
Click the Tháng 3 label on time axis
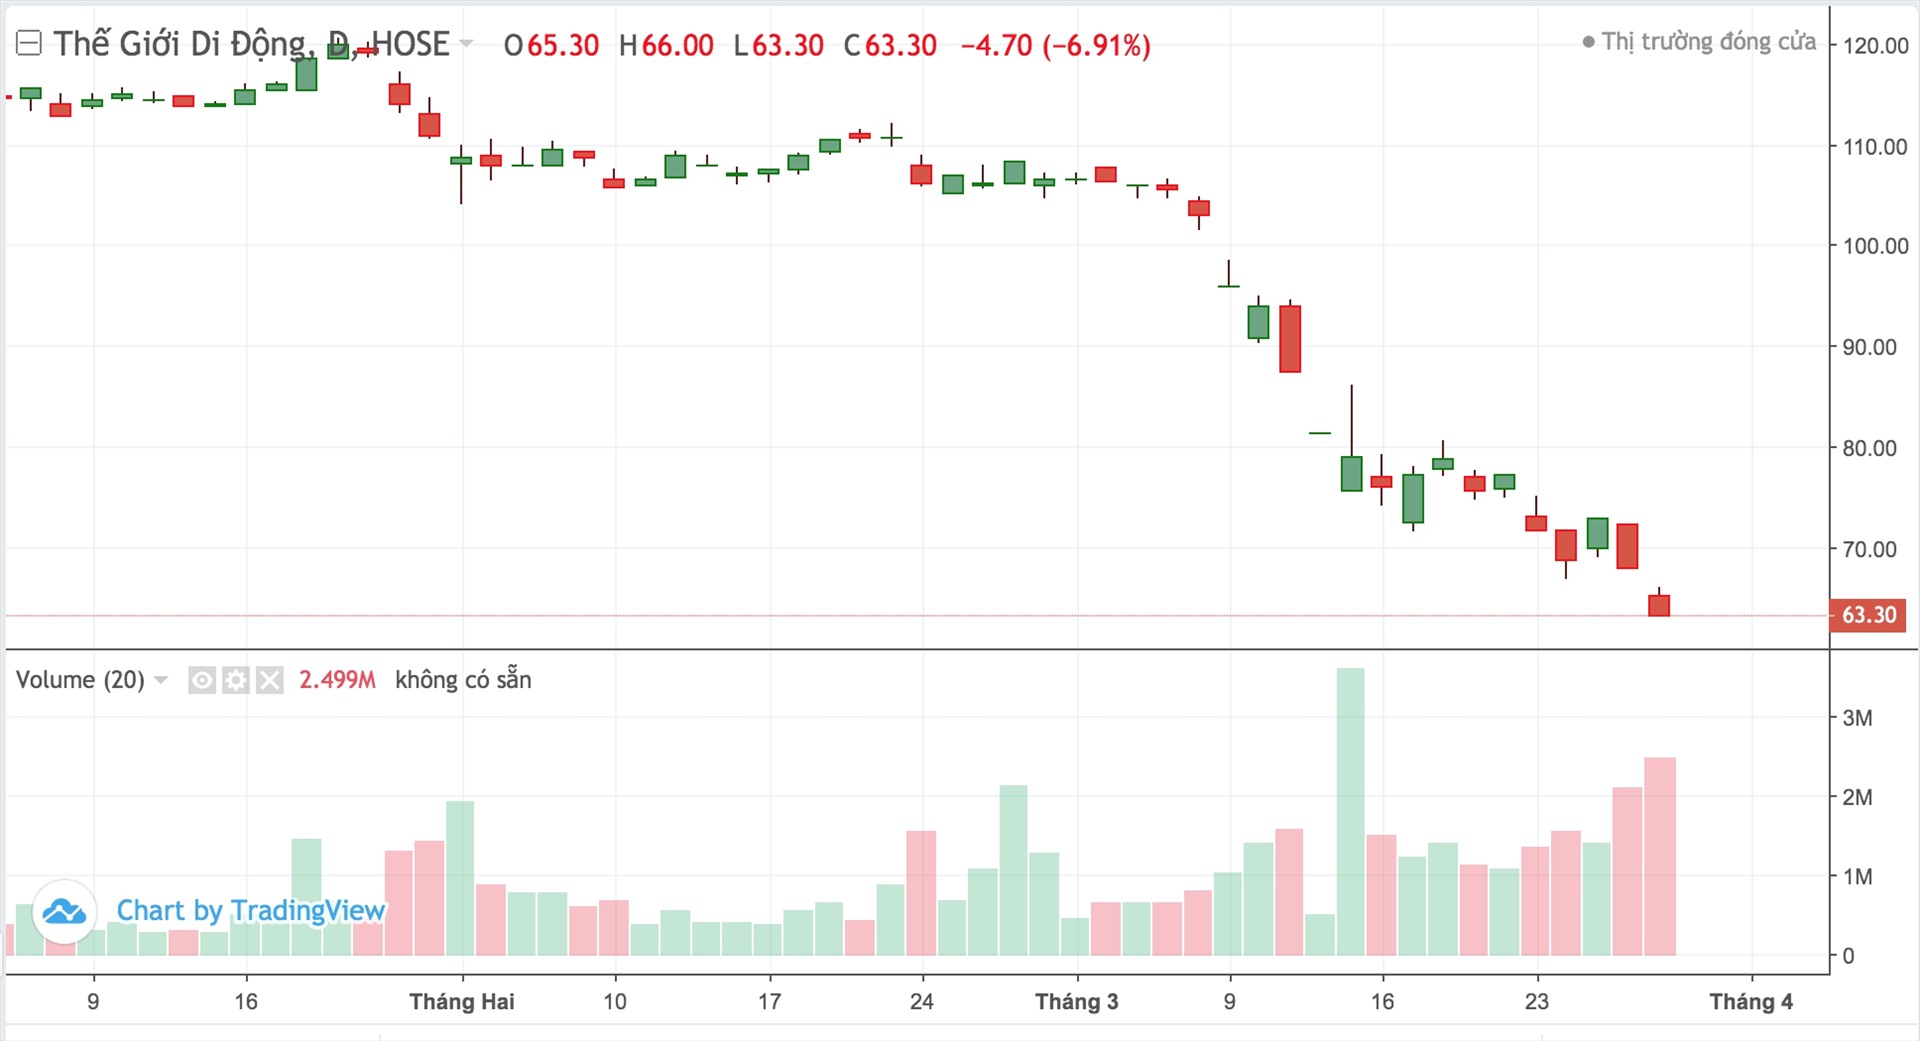[x=1077, y=1002]
